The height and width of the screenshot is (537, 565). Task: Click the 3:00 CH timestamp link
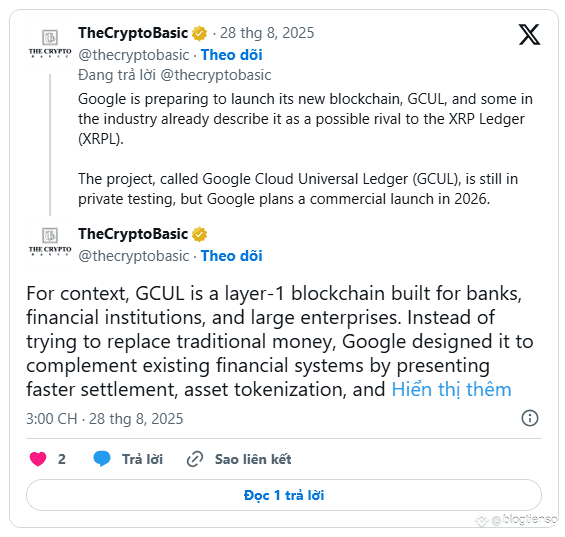tap(104, 419)
